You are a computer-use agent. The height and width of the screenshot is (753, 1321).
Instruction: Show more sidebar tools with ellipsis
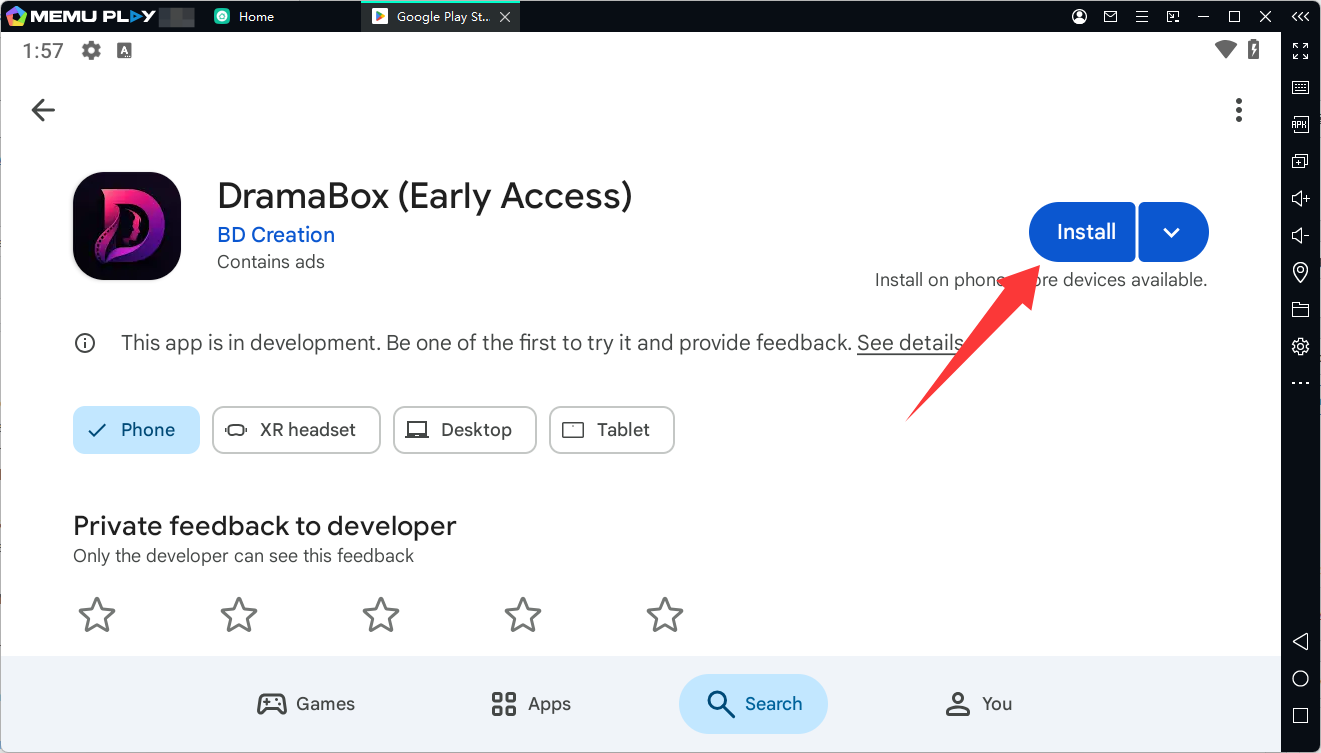click(1300, 383)
